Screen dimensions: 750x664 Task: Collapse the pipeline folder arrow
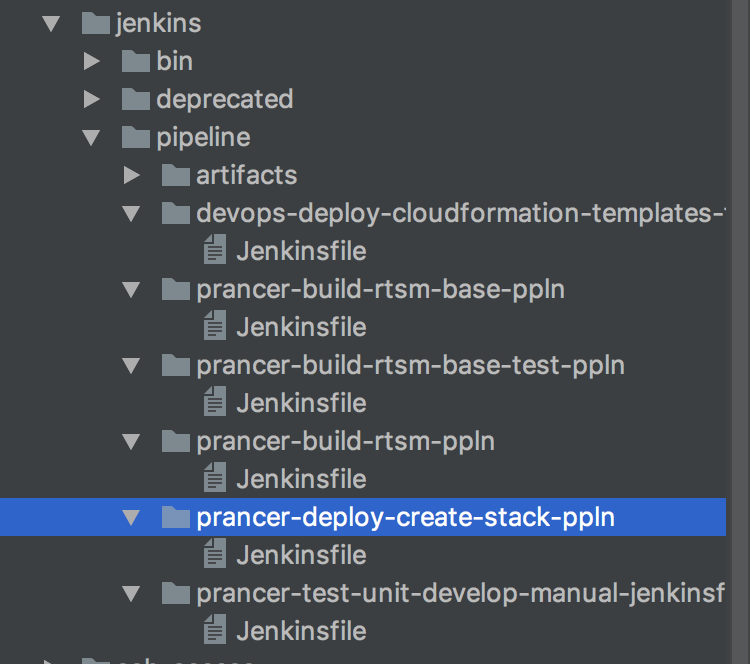(92, 137)
